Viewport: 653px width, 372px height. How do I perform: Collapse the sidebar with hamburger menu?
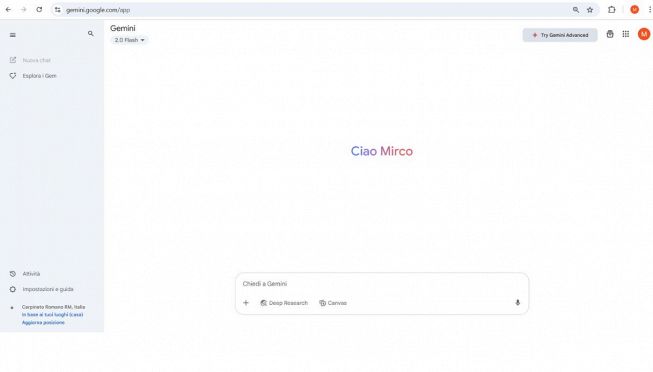tap(12, 35)
